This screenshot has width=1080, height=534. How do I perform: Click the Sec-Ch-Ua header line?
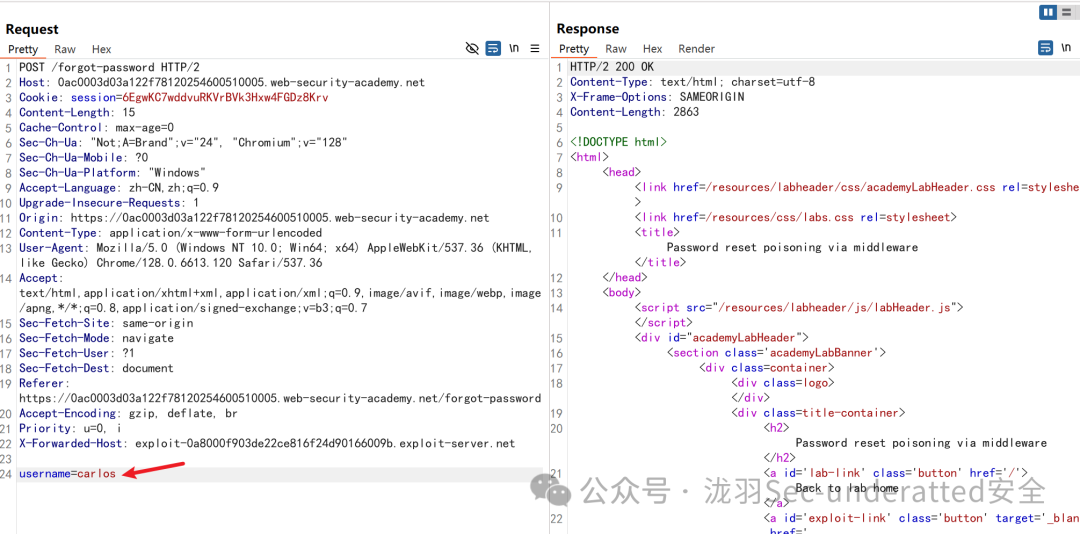(183, 143)
